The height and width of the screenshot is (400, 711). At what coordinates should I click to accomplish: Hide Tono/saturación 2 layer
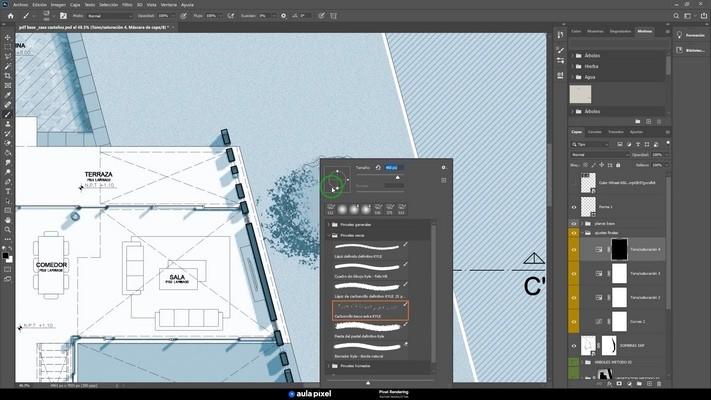pos(574,298)
